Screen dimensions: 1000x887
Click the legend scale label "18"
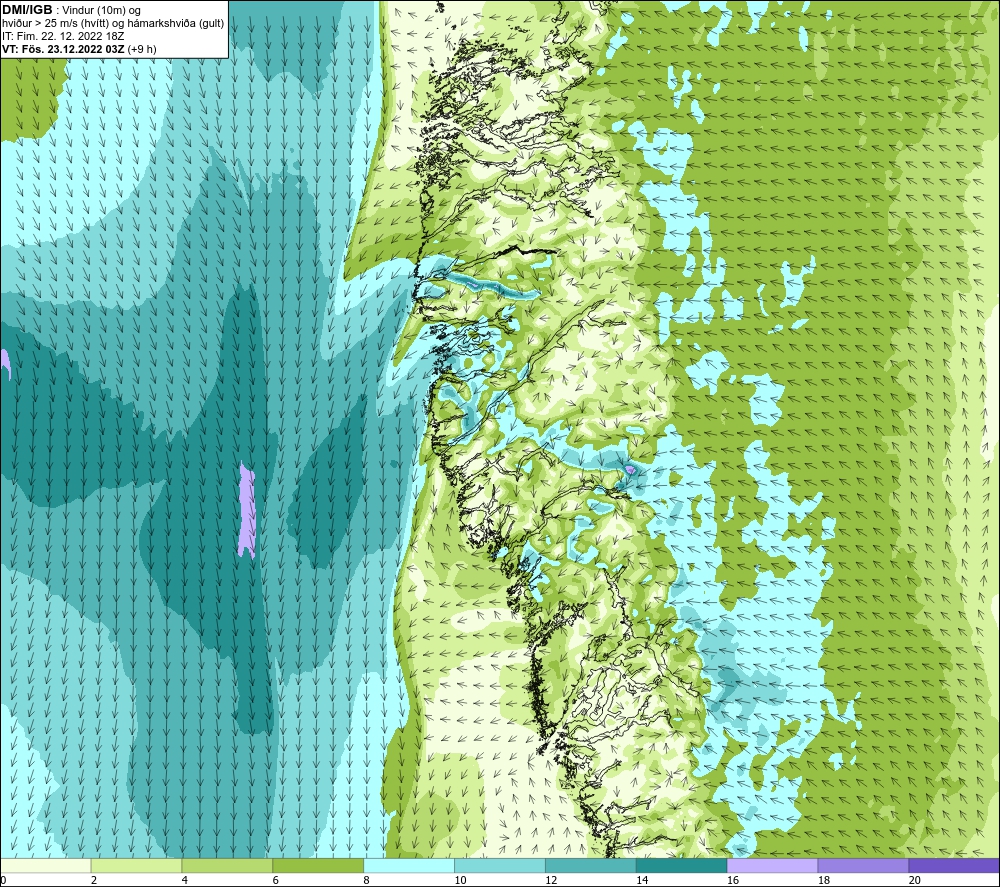[823, 880]
